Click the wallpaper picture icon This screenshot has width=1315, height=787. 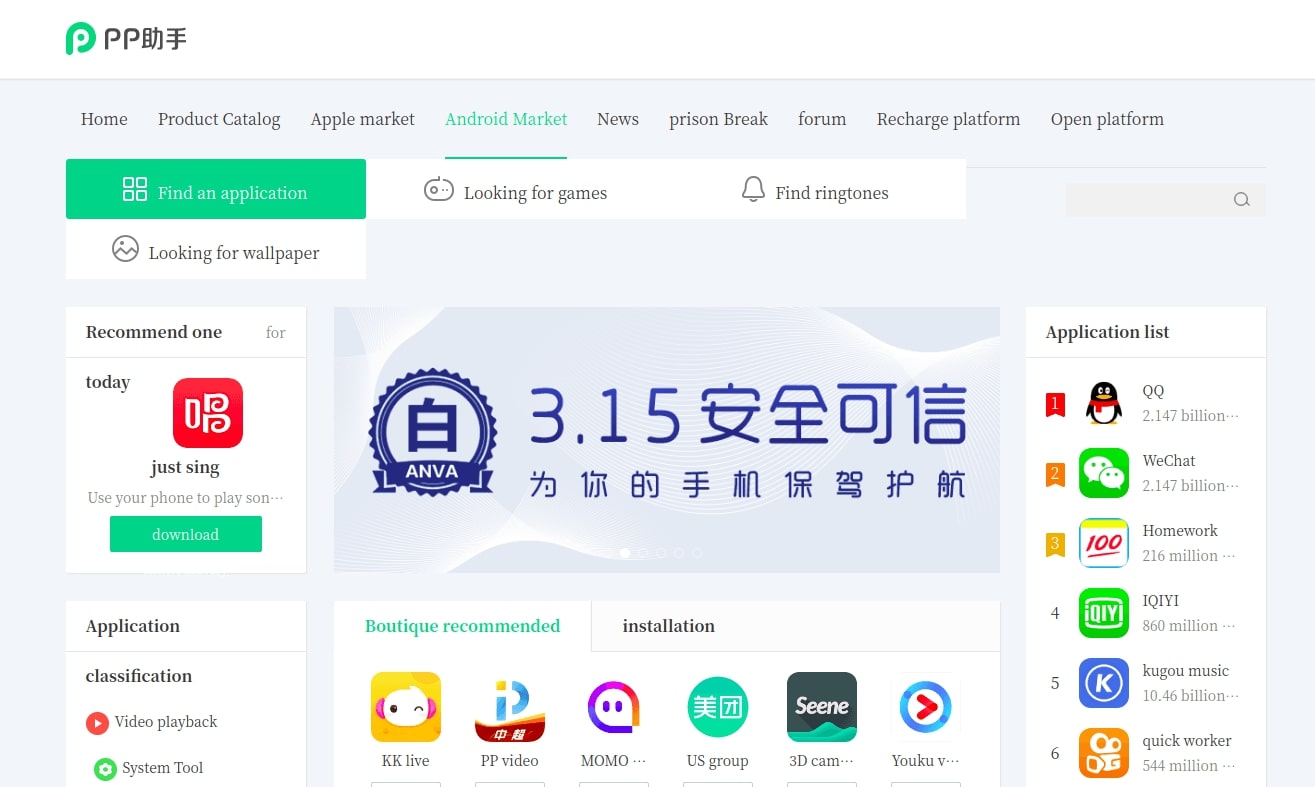point(125,249)
